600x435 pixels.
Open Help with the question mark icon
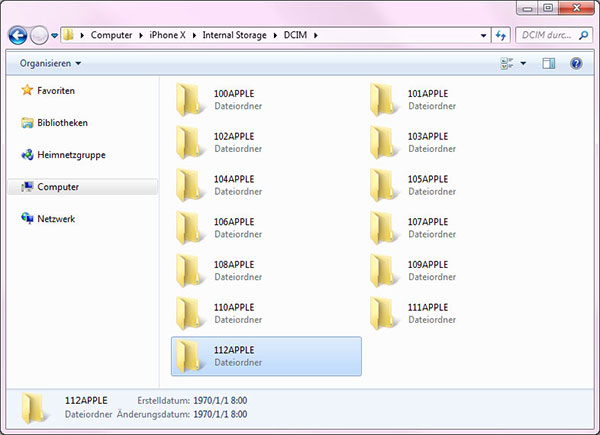576,64
